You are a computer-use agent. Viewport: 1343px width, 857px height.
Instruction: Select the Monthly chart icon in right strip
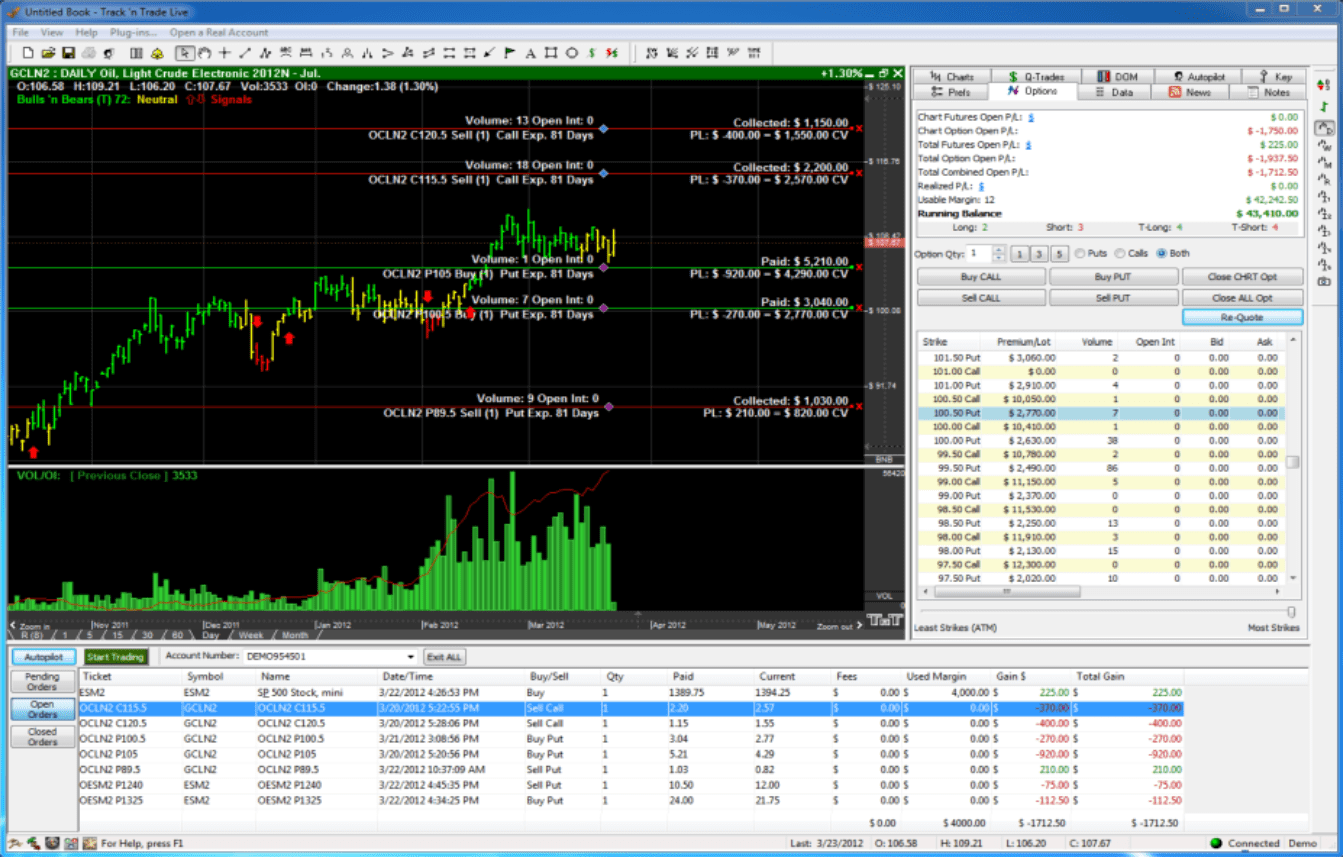(x=1325, y=163)
